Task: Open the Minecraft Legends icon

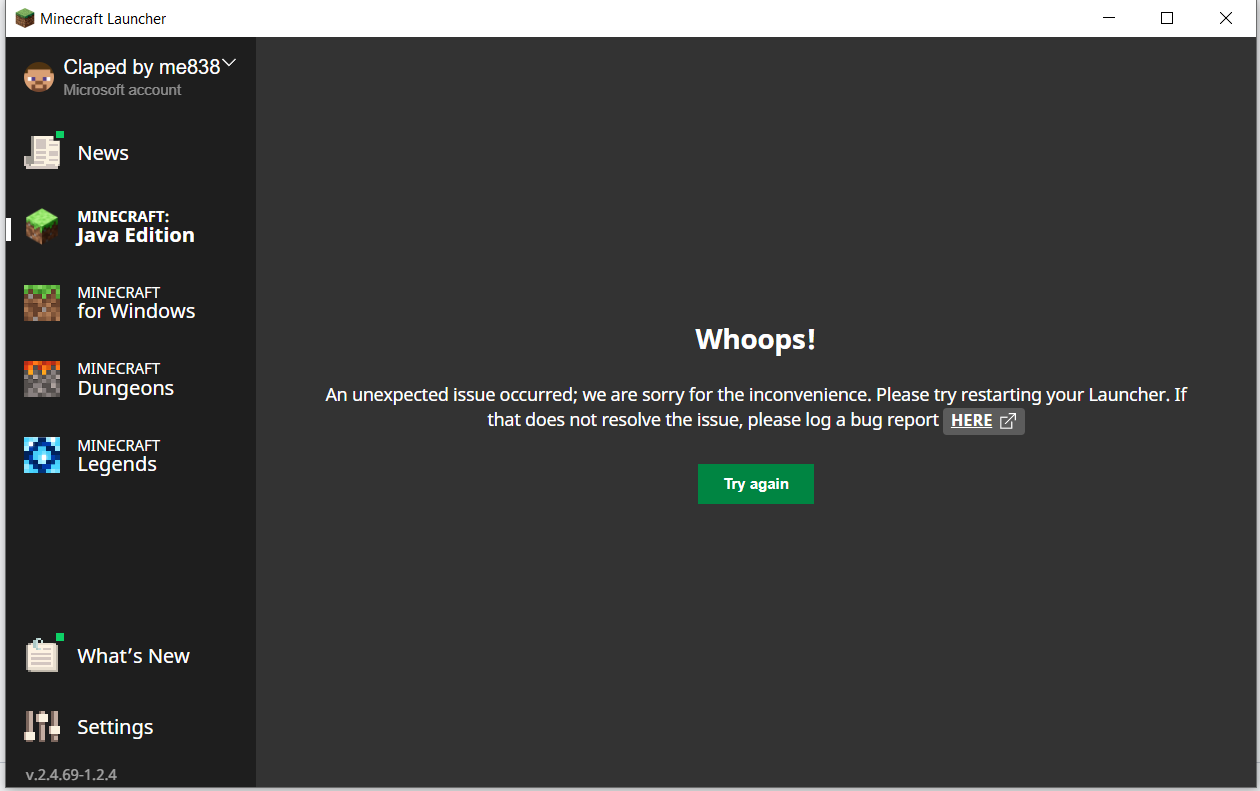Action: click(x=42, y=455)
